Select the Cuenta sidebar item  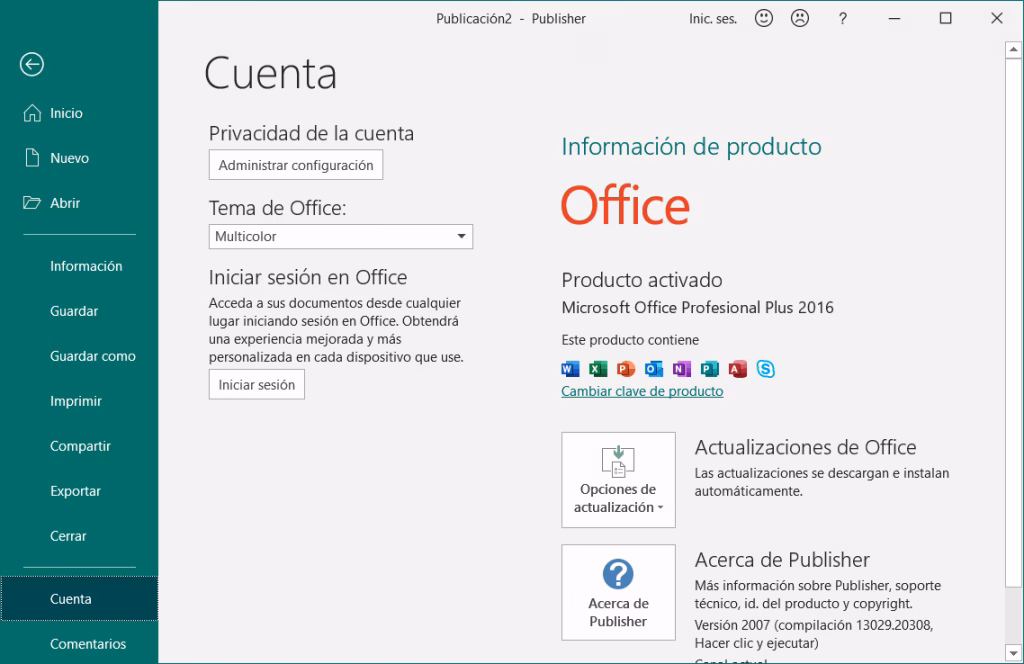[x=79, y=599]
